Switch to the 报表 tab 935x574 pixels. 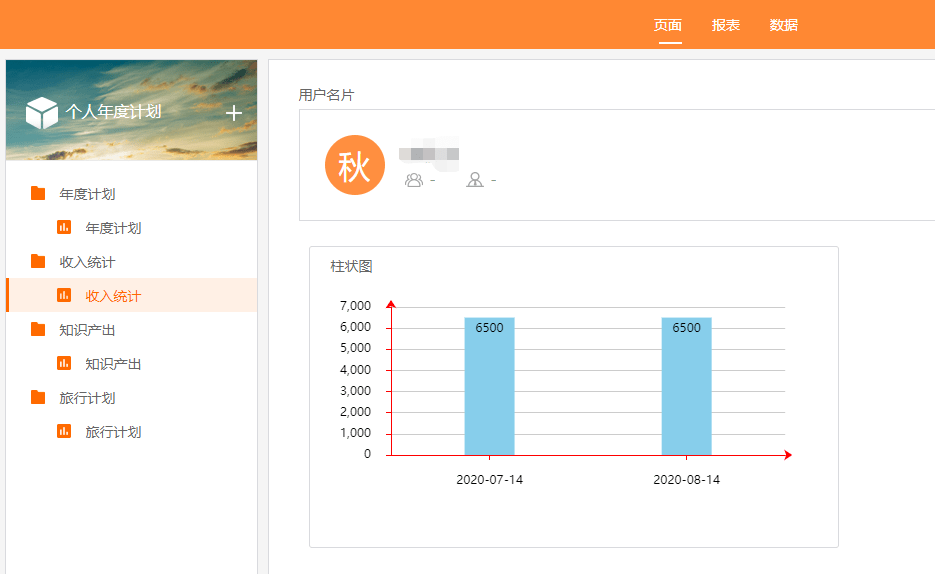(x=726, y=25)
